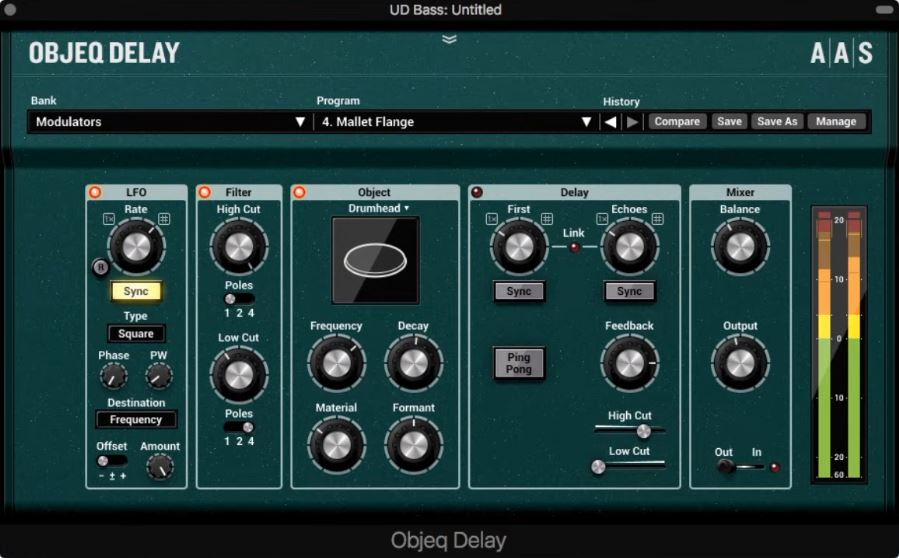899x558 pixels.
Task: Click the Delay Echoes knob
Action: coord(630,247)
